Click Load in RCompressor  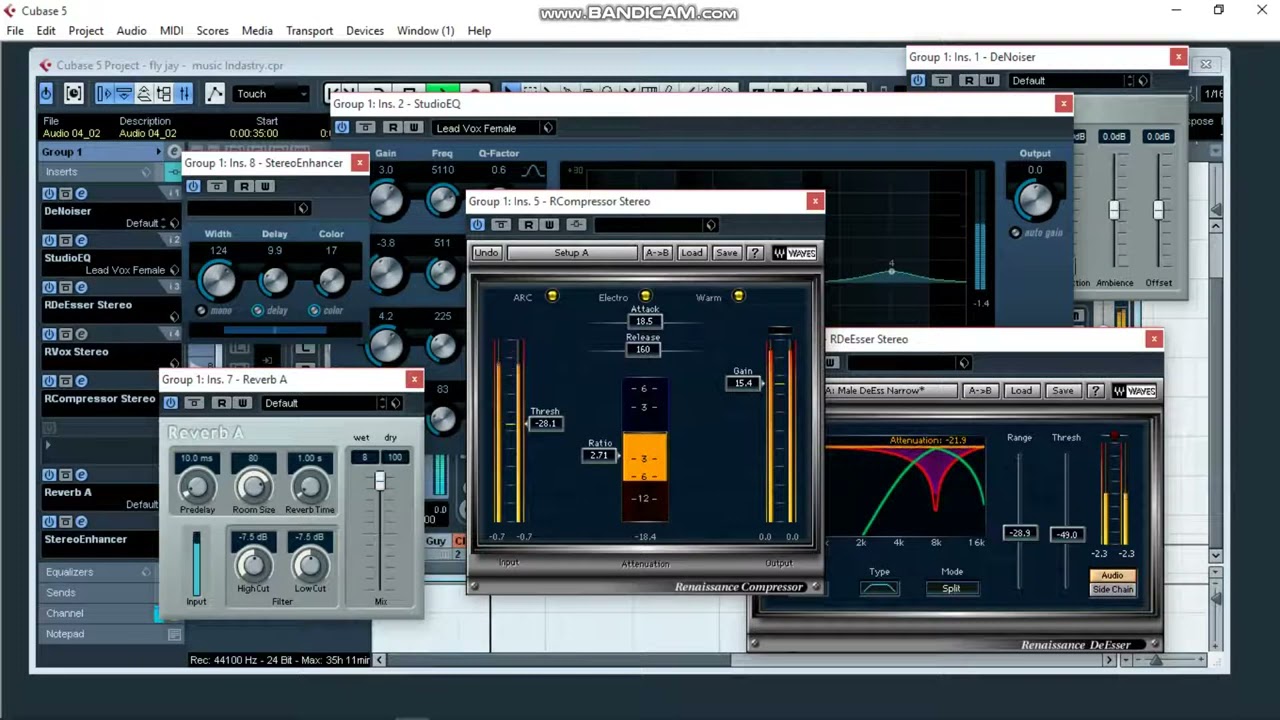click(692, 253)
